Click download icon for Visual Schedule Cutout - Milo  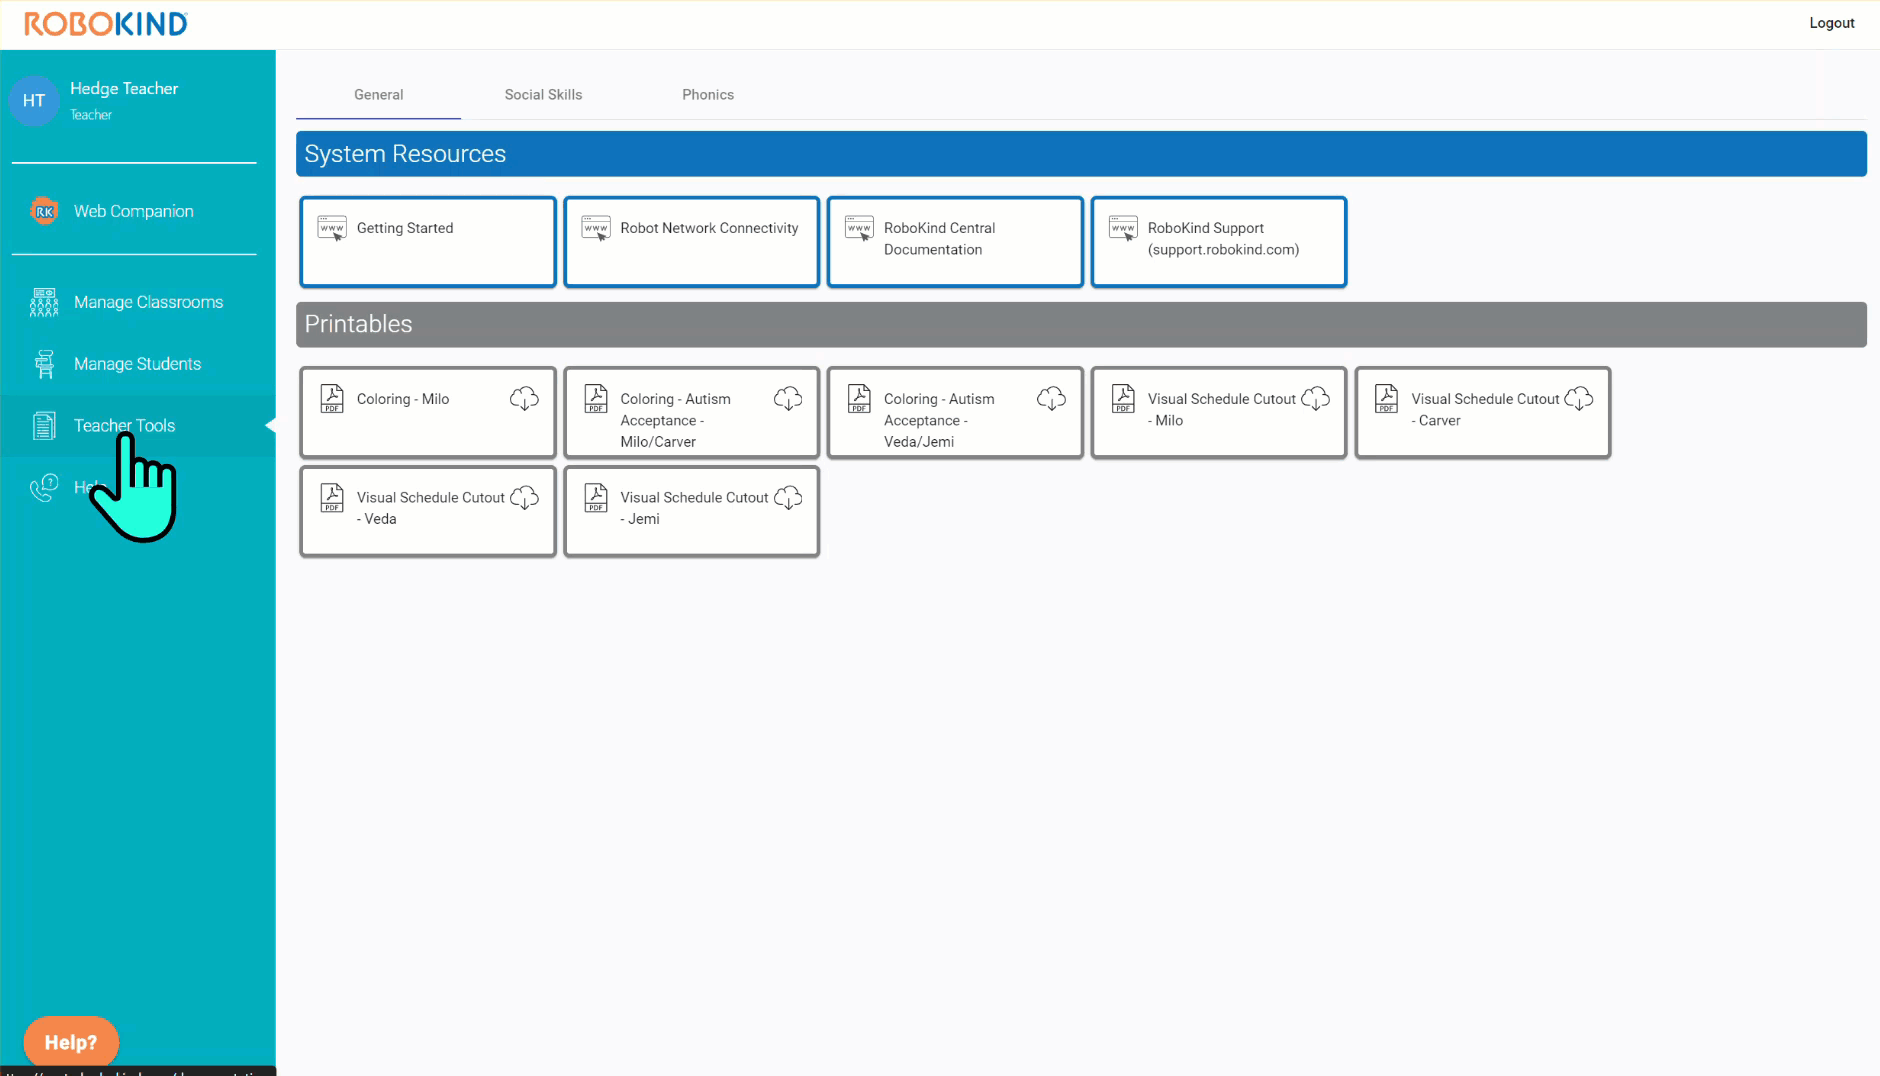pos(1315,399)
